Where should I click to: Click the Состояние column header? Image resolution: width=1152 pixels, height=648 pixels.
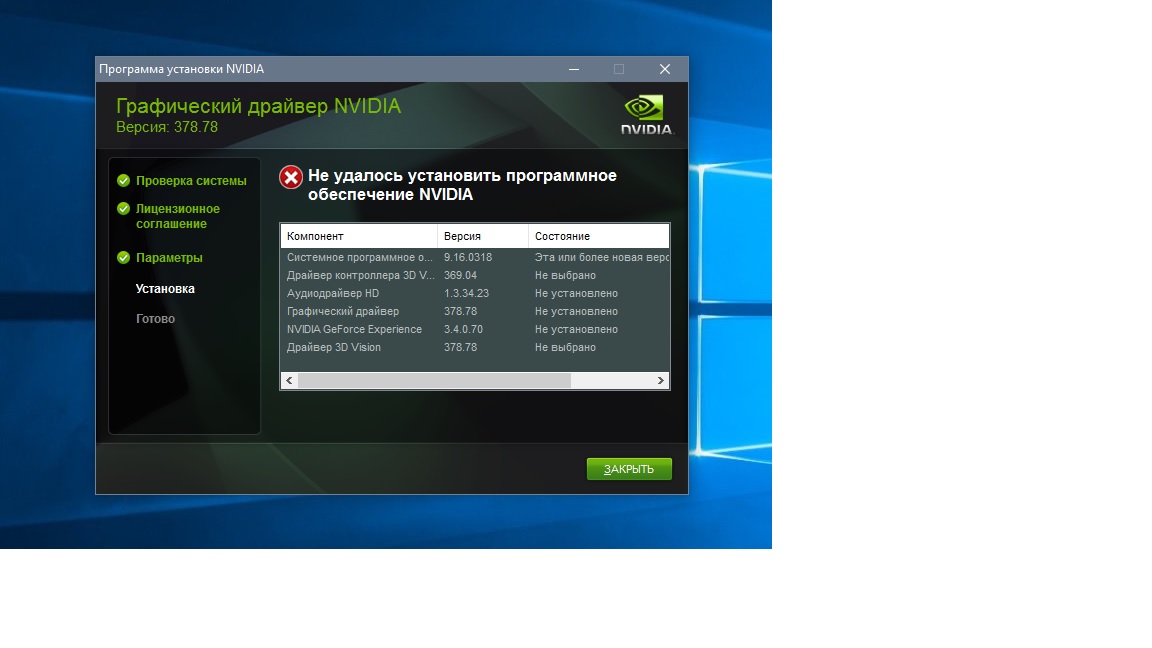click(599, 236)
